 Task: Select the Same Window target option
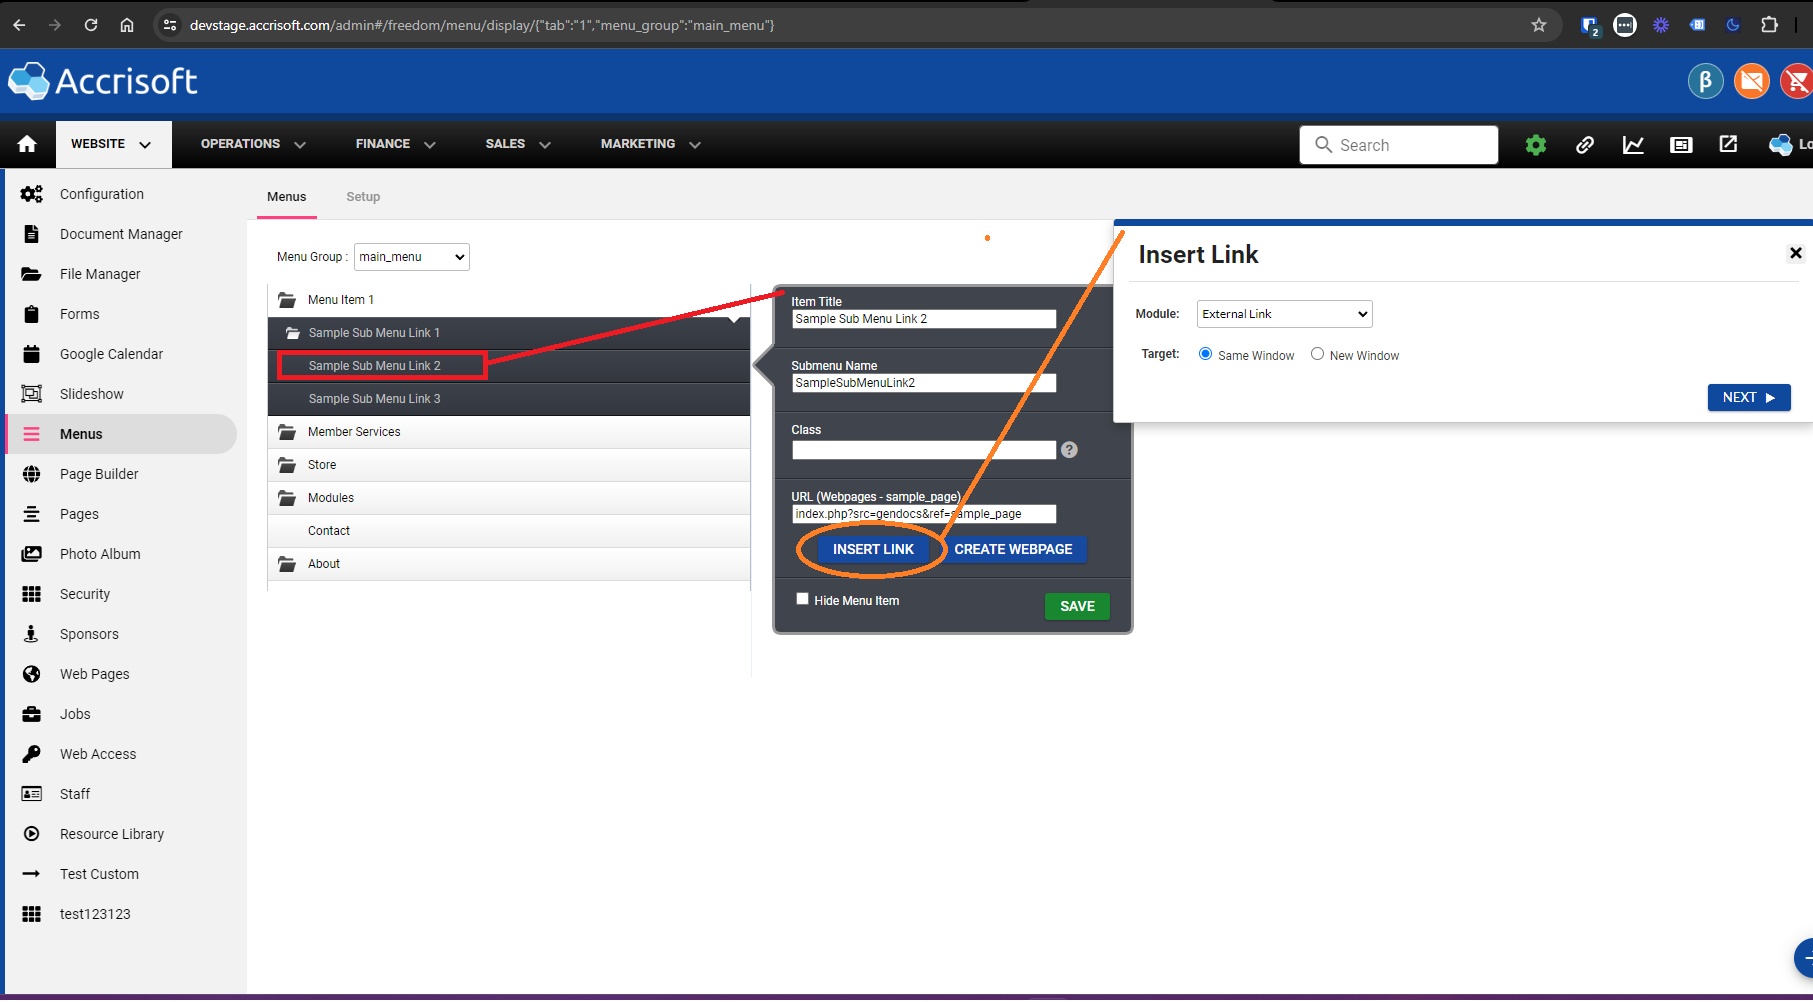pos(1205,354)
